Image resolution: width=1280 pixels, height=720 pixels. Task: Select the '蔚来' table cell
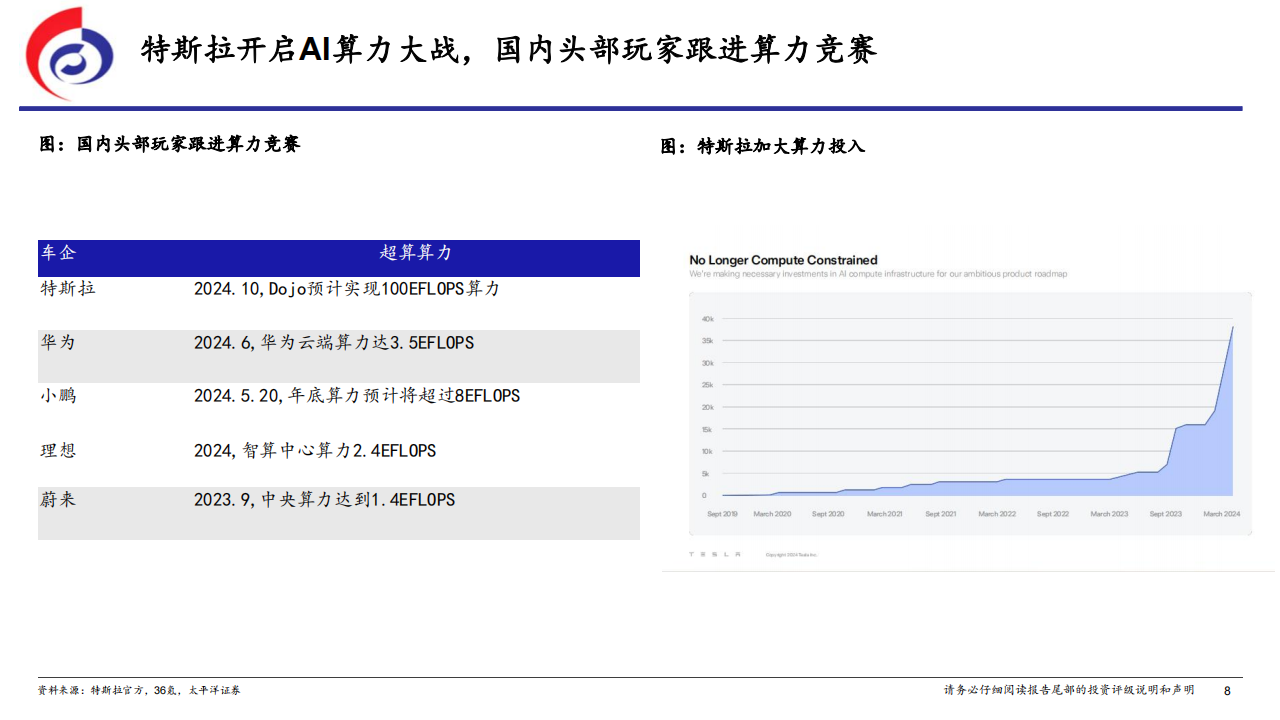pyautogui.click(x=58, y=498)
